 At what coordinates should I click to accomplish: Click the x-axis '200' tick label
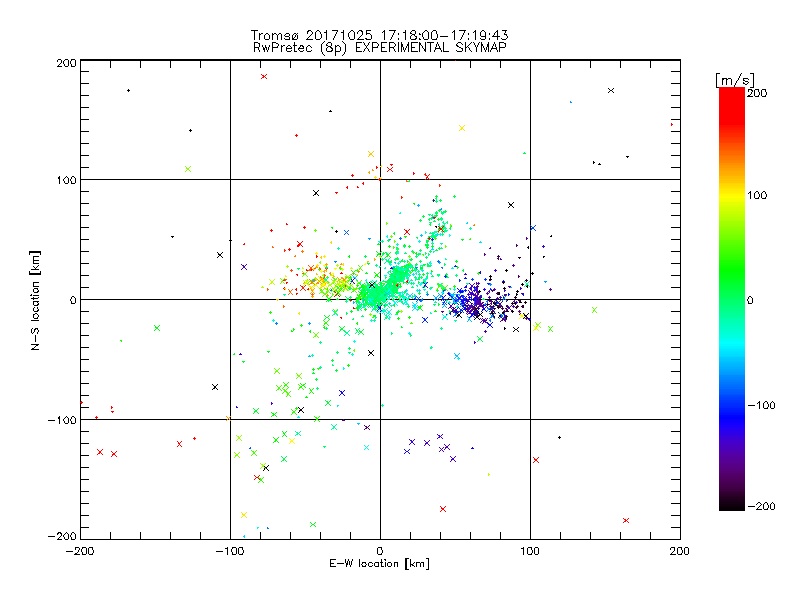point(680,551)
